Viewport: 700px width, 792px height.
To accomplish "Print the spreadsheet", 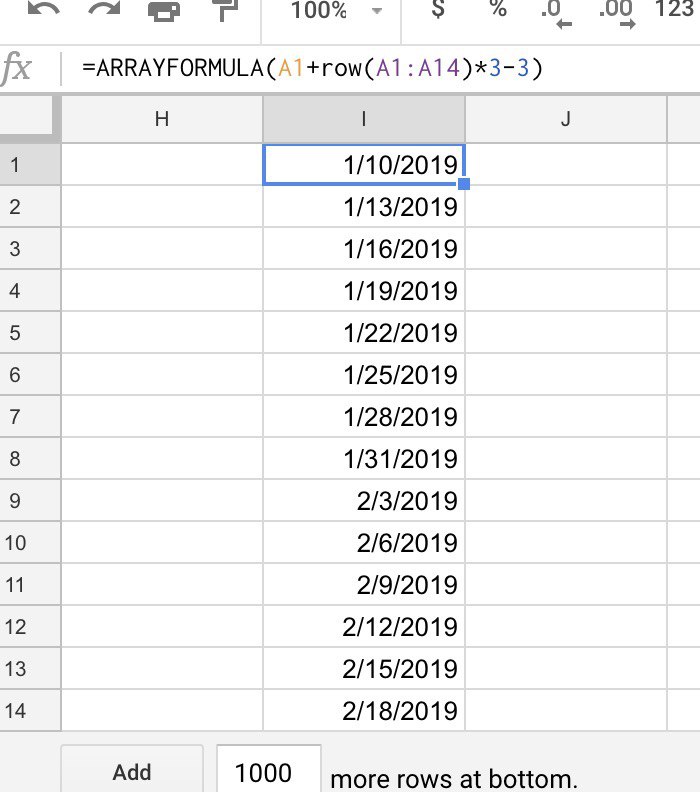I will pyautogui.click(x=164, y=10).
